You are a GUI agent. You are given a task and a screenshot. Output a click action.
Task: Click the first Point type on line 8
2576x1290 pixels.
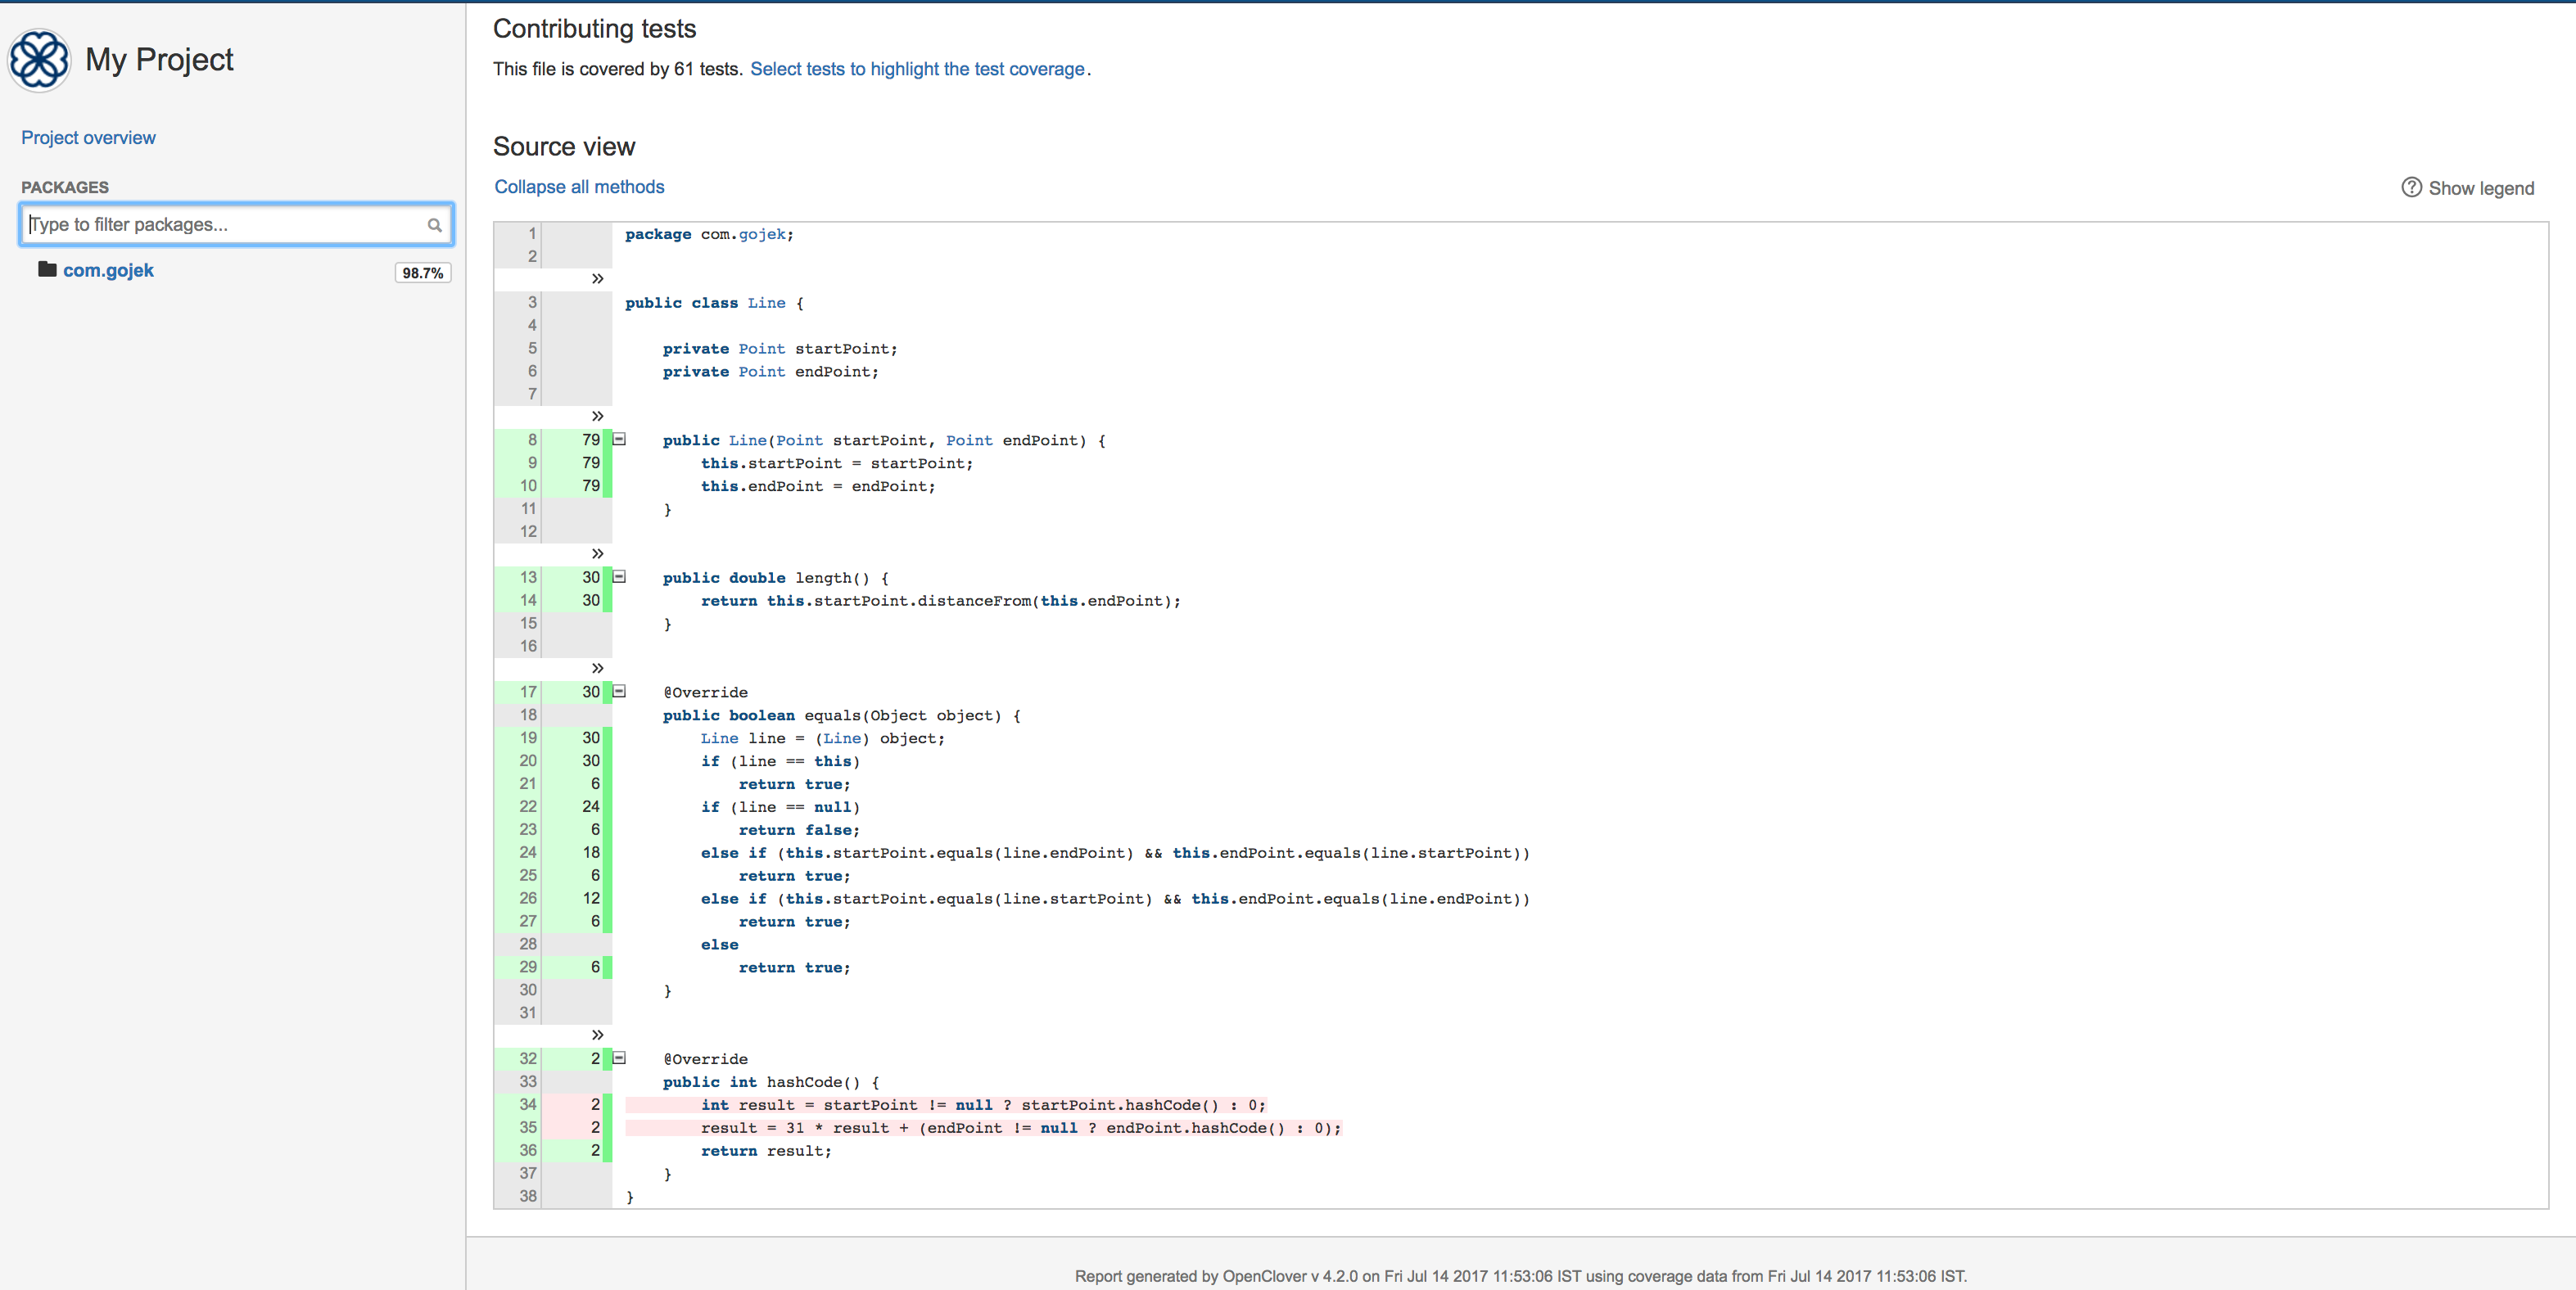pyautogui.click(x=799, y=441)
